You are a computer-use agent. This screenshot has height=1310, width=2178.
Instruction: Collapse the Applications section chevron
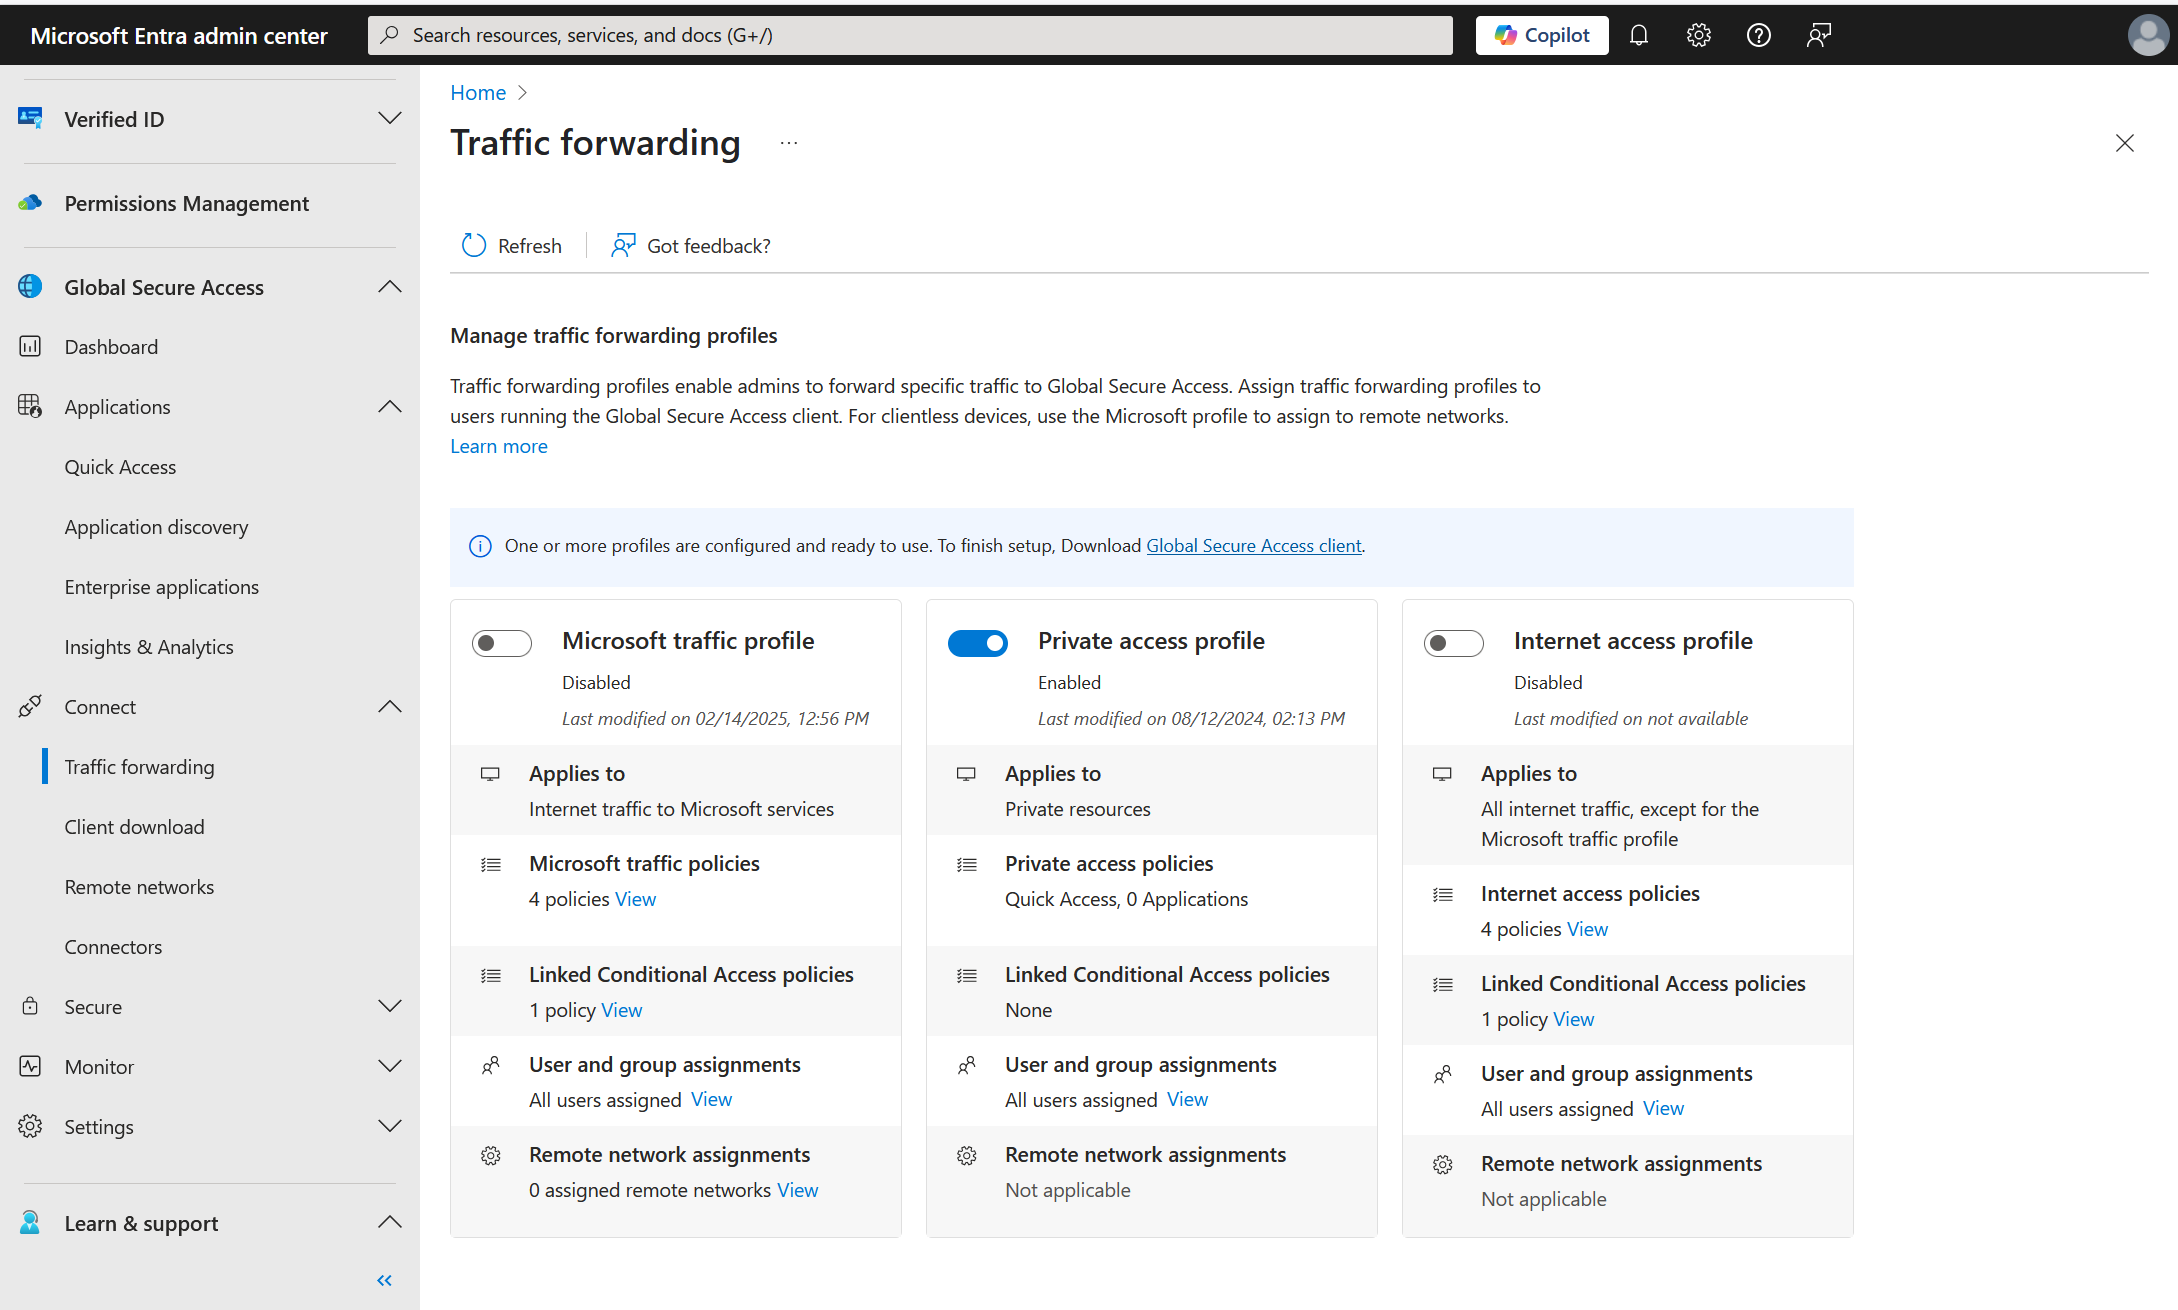[x=390, y=406]
